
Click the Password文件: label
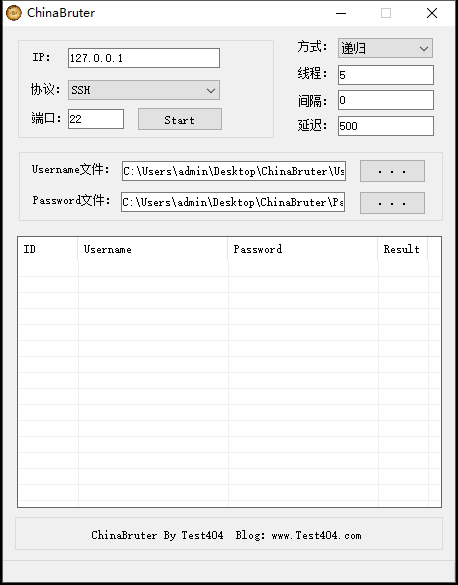point(71,200)
